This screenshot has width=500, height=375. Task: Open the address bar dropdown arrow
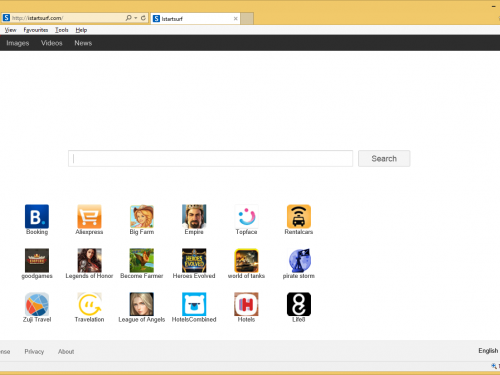pyautogui.click(x=136, y=18)
